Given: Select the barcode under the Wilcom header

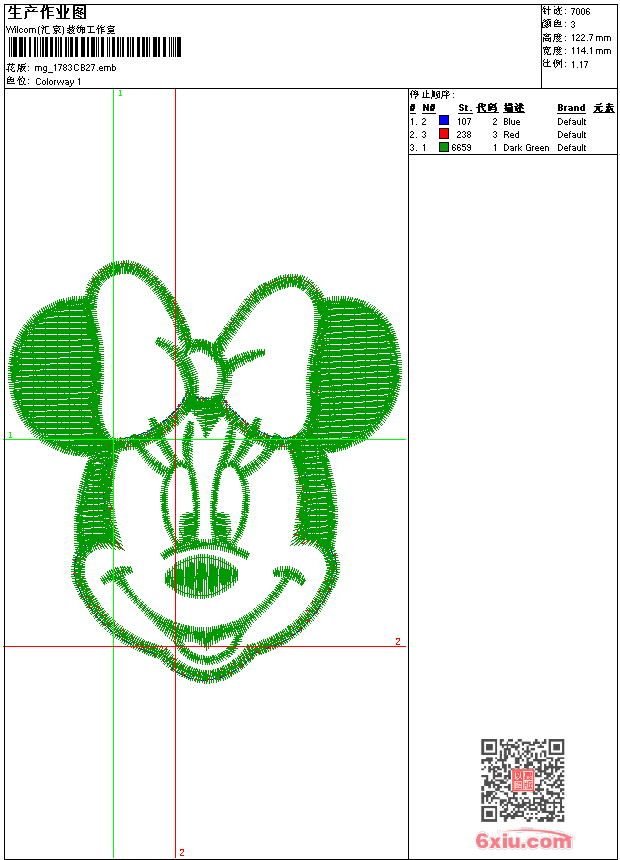Looking at the screenshot, I should (94, 48).
